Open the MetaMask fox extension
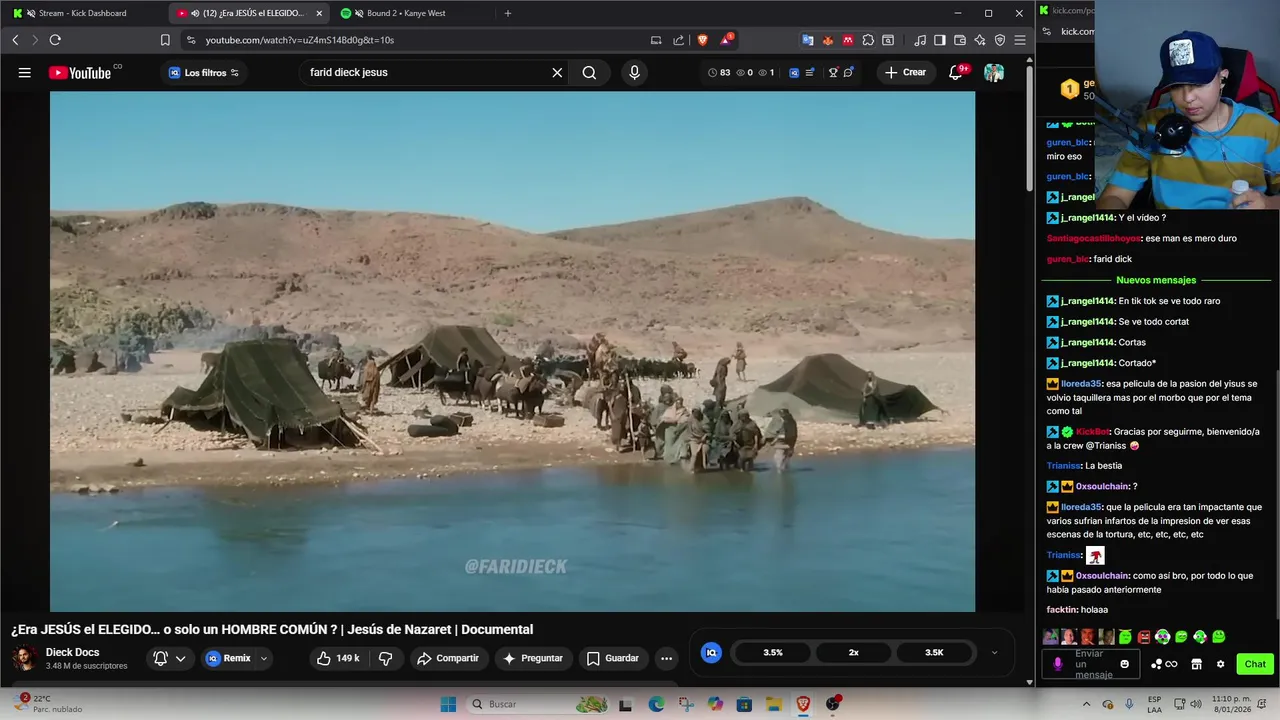1280x720 pixels. point(828,40)
